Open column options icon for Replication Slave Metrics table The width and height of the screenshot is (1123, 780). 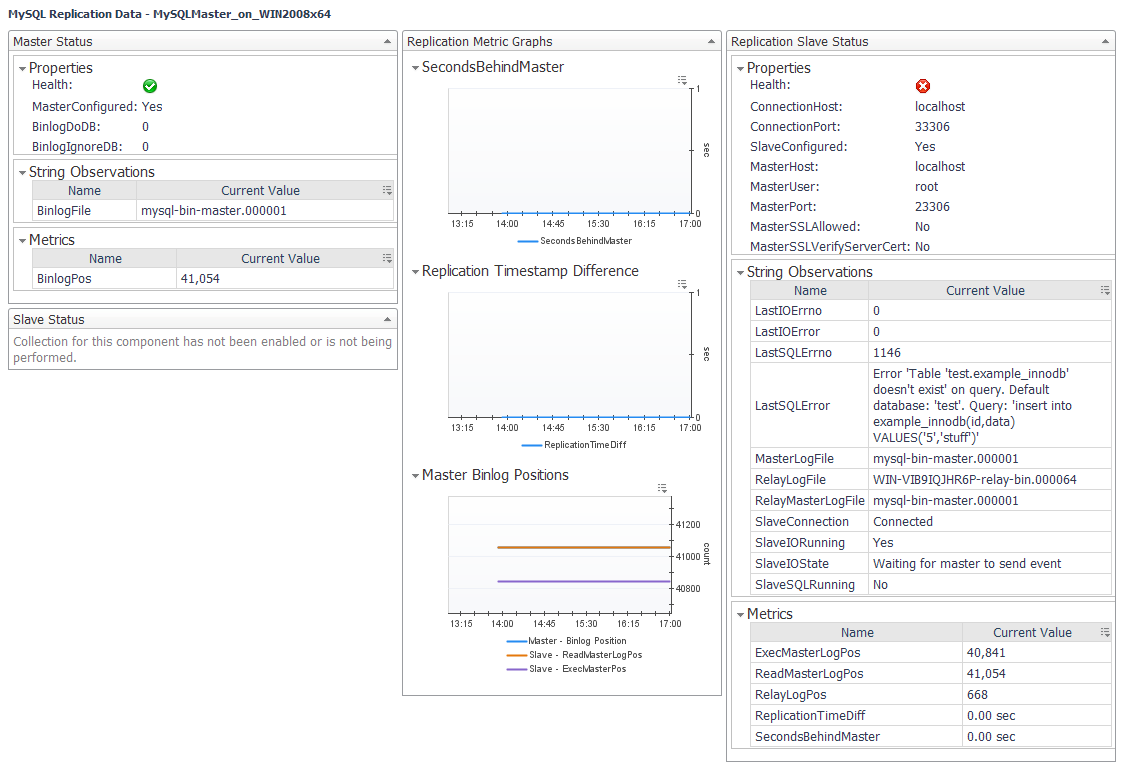pos(1105,632)
